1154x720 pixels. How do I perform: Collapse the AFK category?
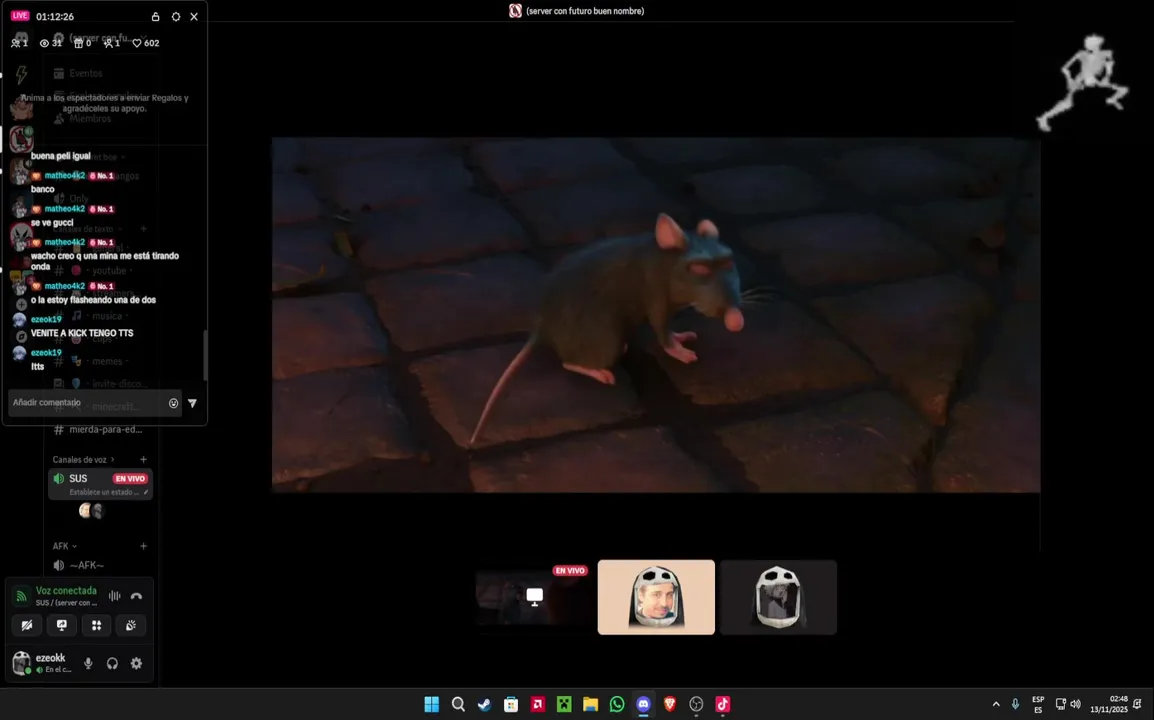pyautogui.click(x=65, y=546)
